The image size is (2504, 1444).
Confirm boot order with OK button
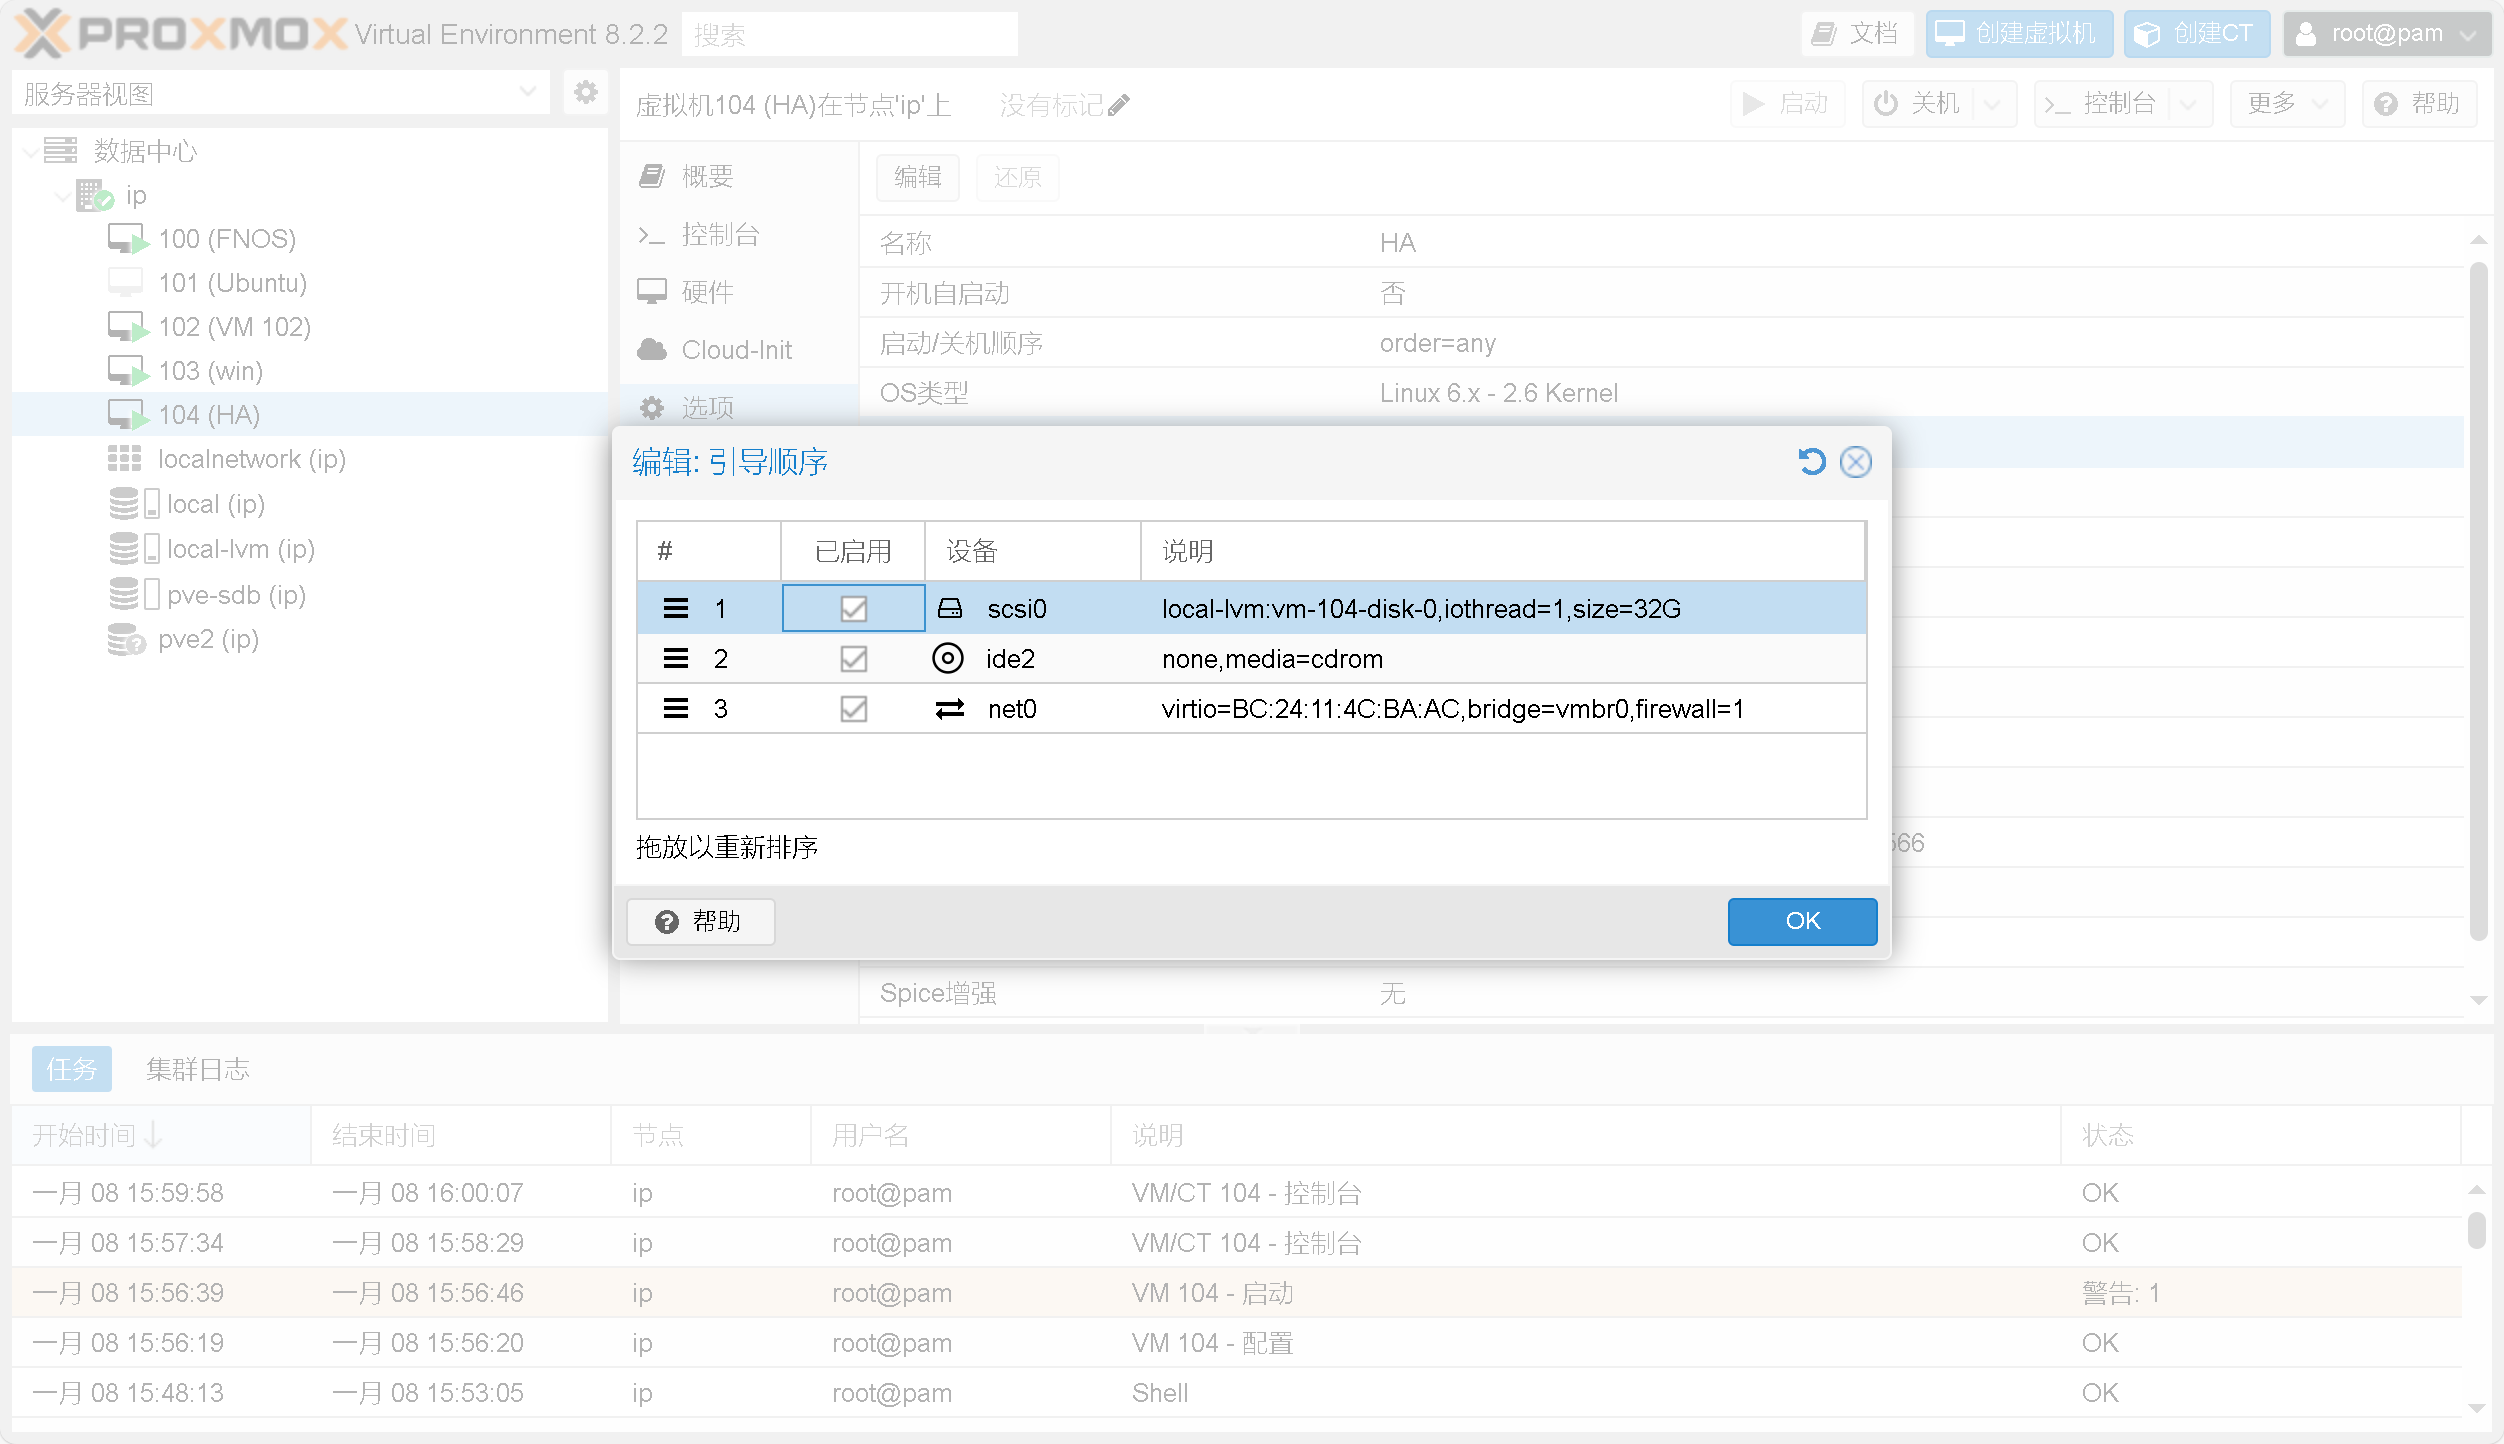pyautogui.click(x=1802, y=921)
